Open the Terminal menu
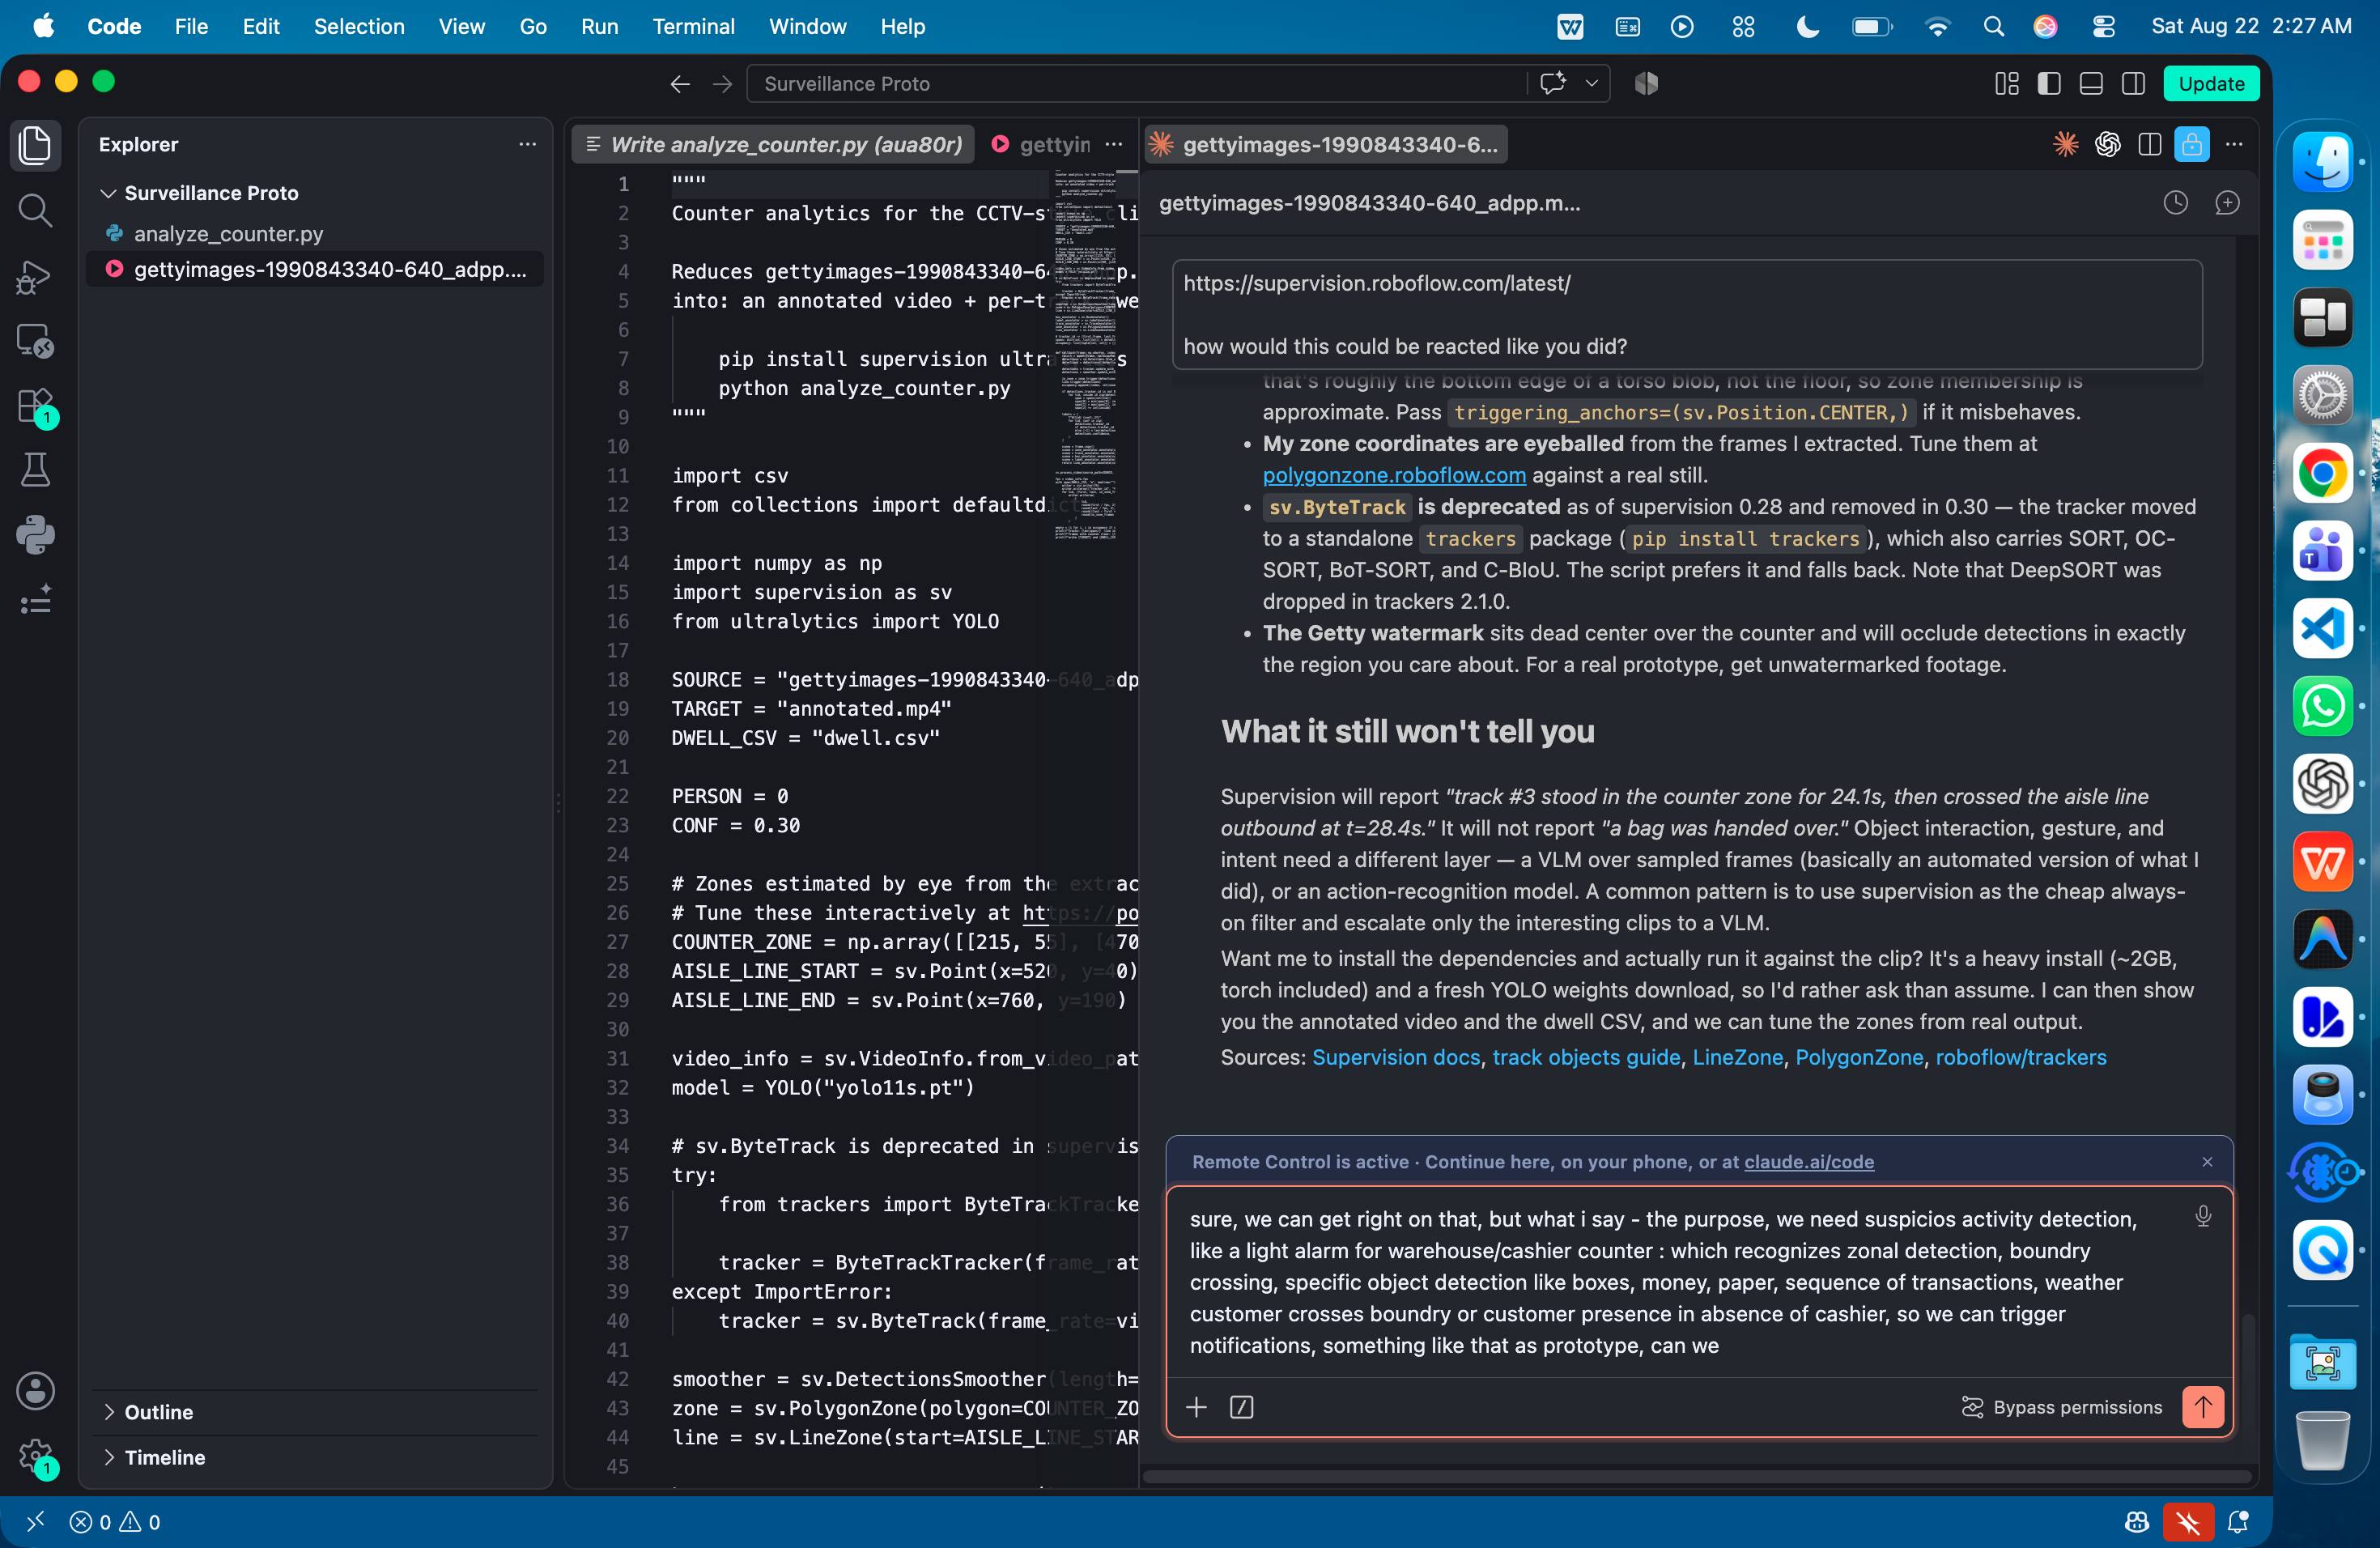This screenshot has height=1548, width=2380. point(693,26)
